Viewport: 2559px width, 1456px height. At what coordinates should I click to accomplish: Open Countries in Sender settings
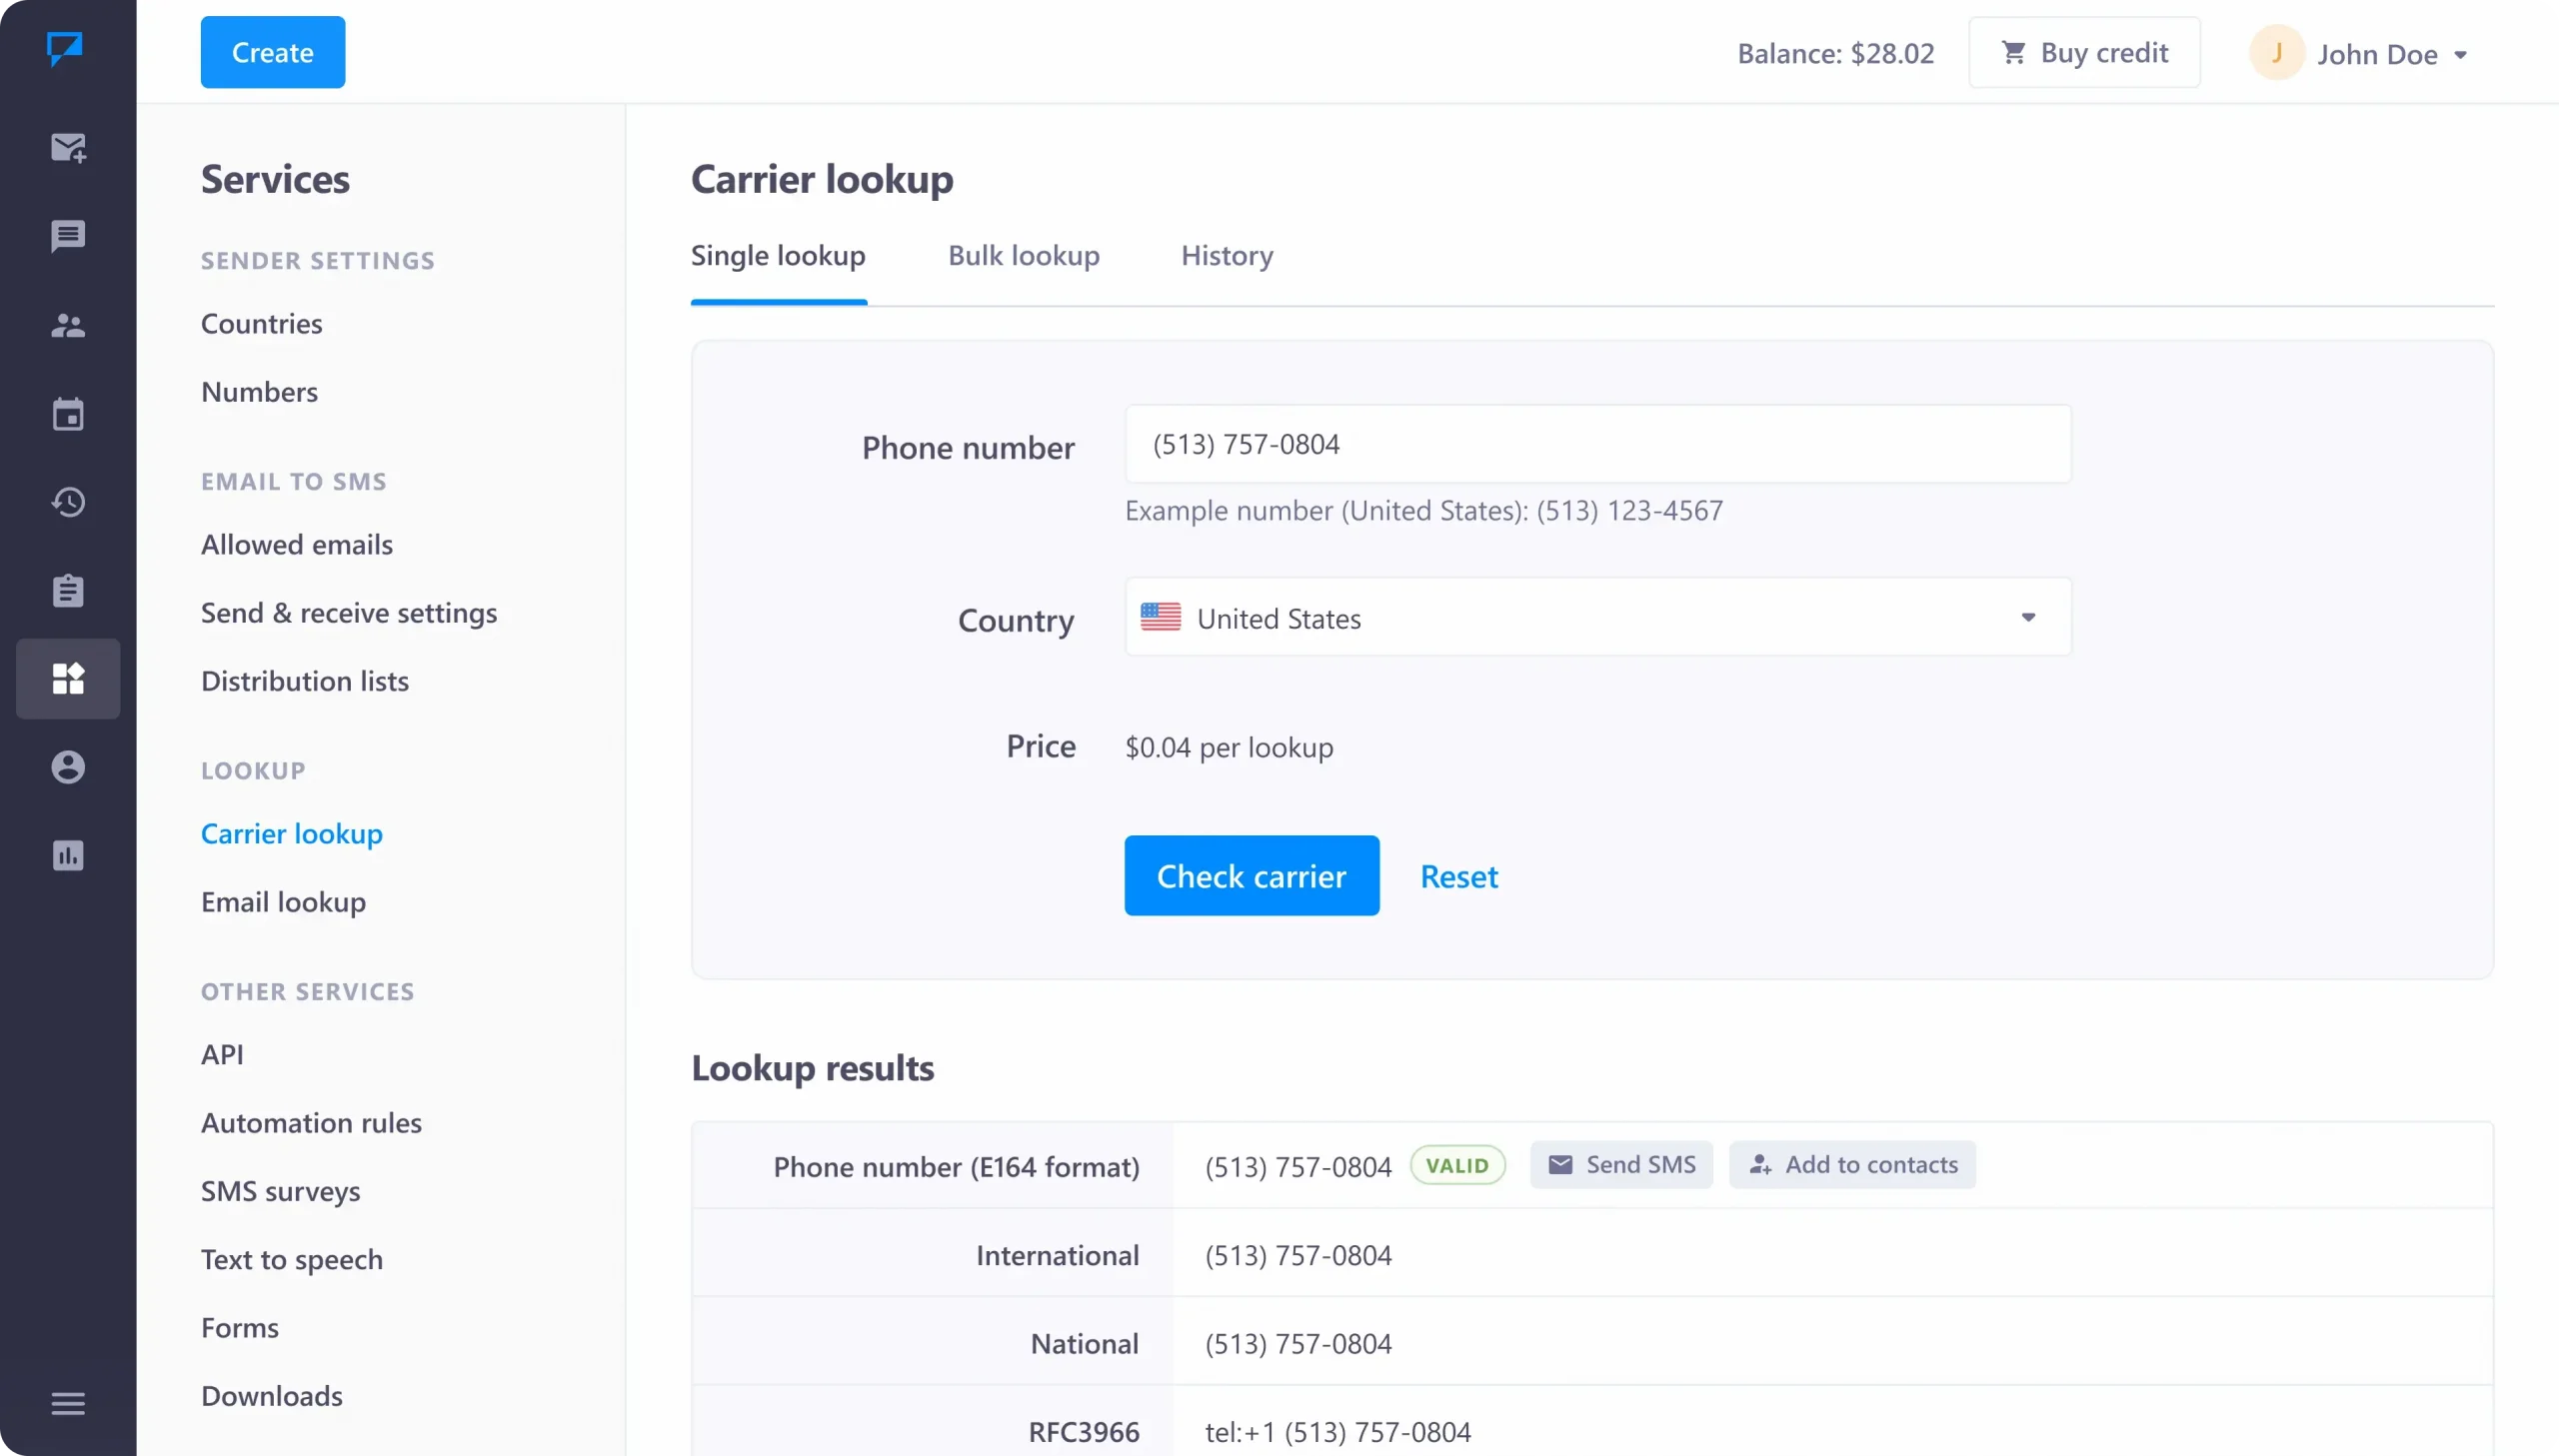click(x=261, y=324)
